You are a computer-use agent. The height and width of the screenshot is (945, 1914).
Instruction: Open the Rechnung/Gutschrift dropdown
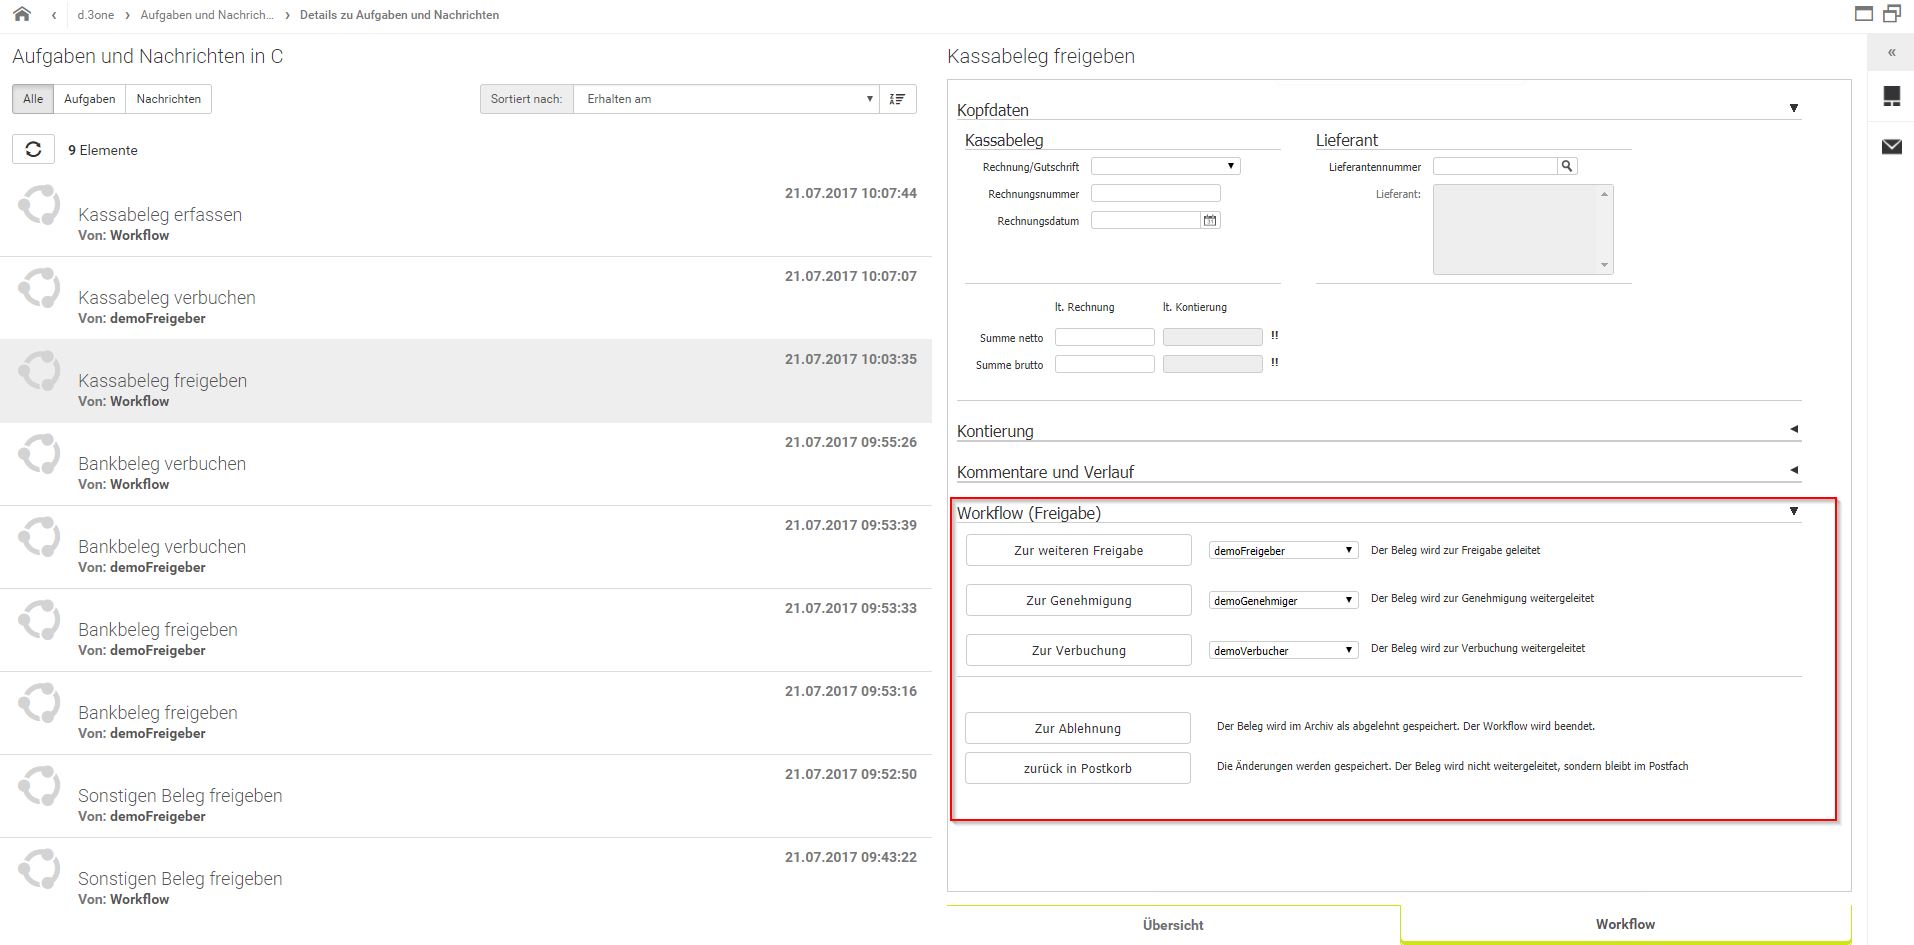[x=1165, y=166]
